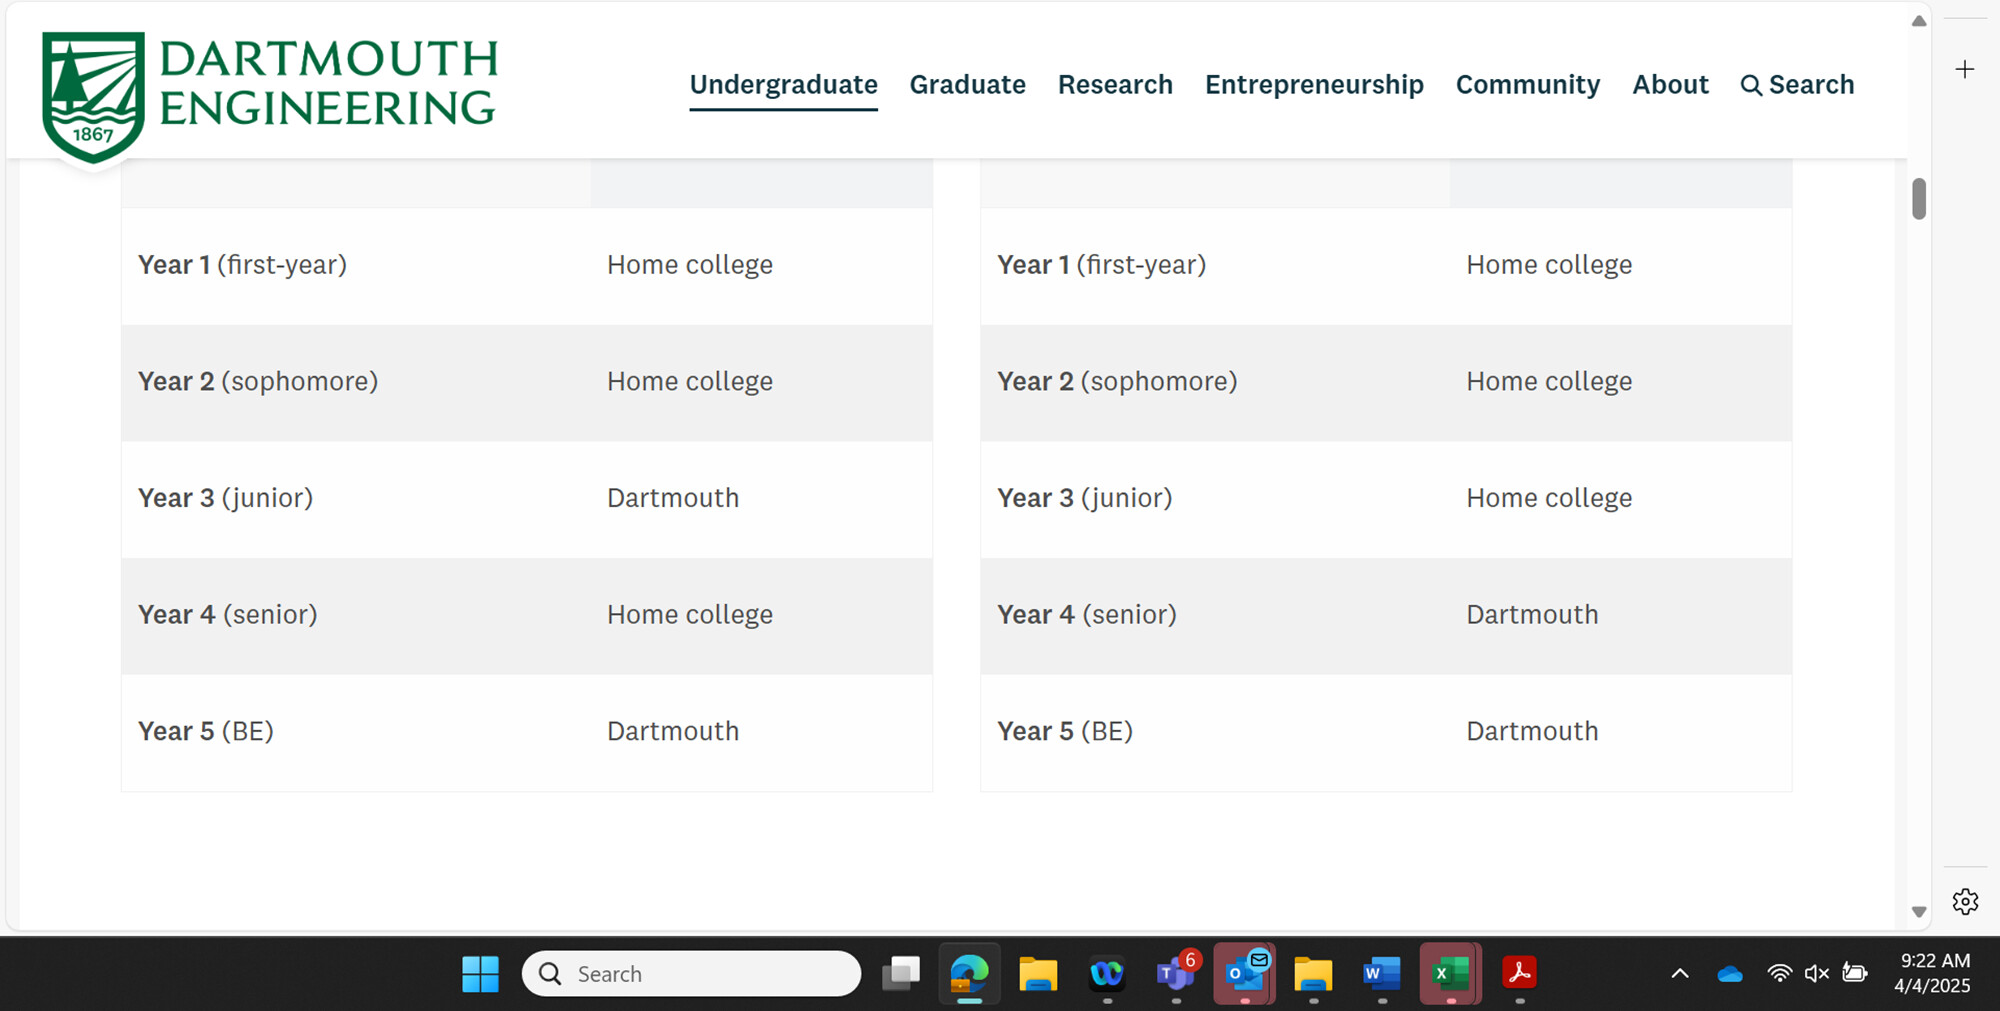Select right table 'Year 3 (junior)' cell
This screenshot has height=1011, width=2000.
1215,498
